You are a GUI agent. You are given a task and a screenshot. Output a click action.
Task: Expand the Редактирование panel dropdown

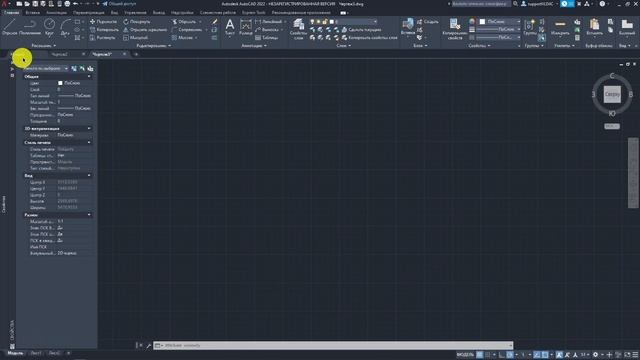(x=154, y=46)
